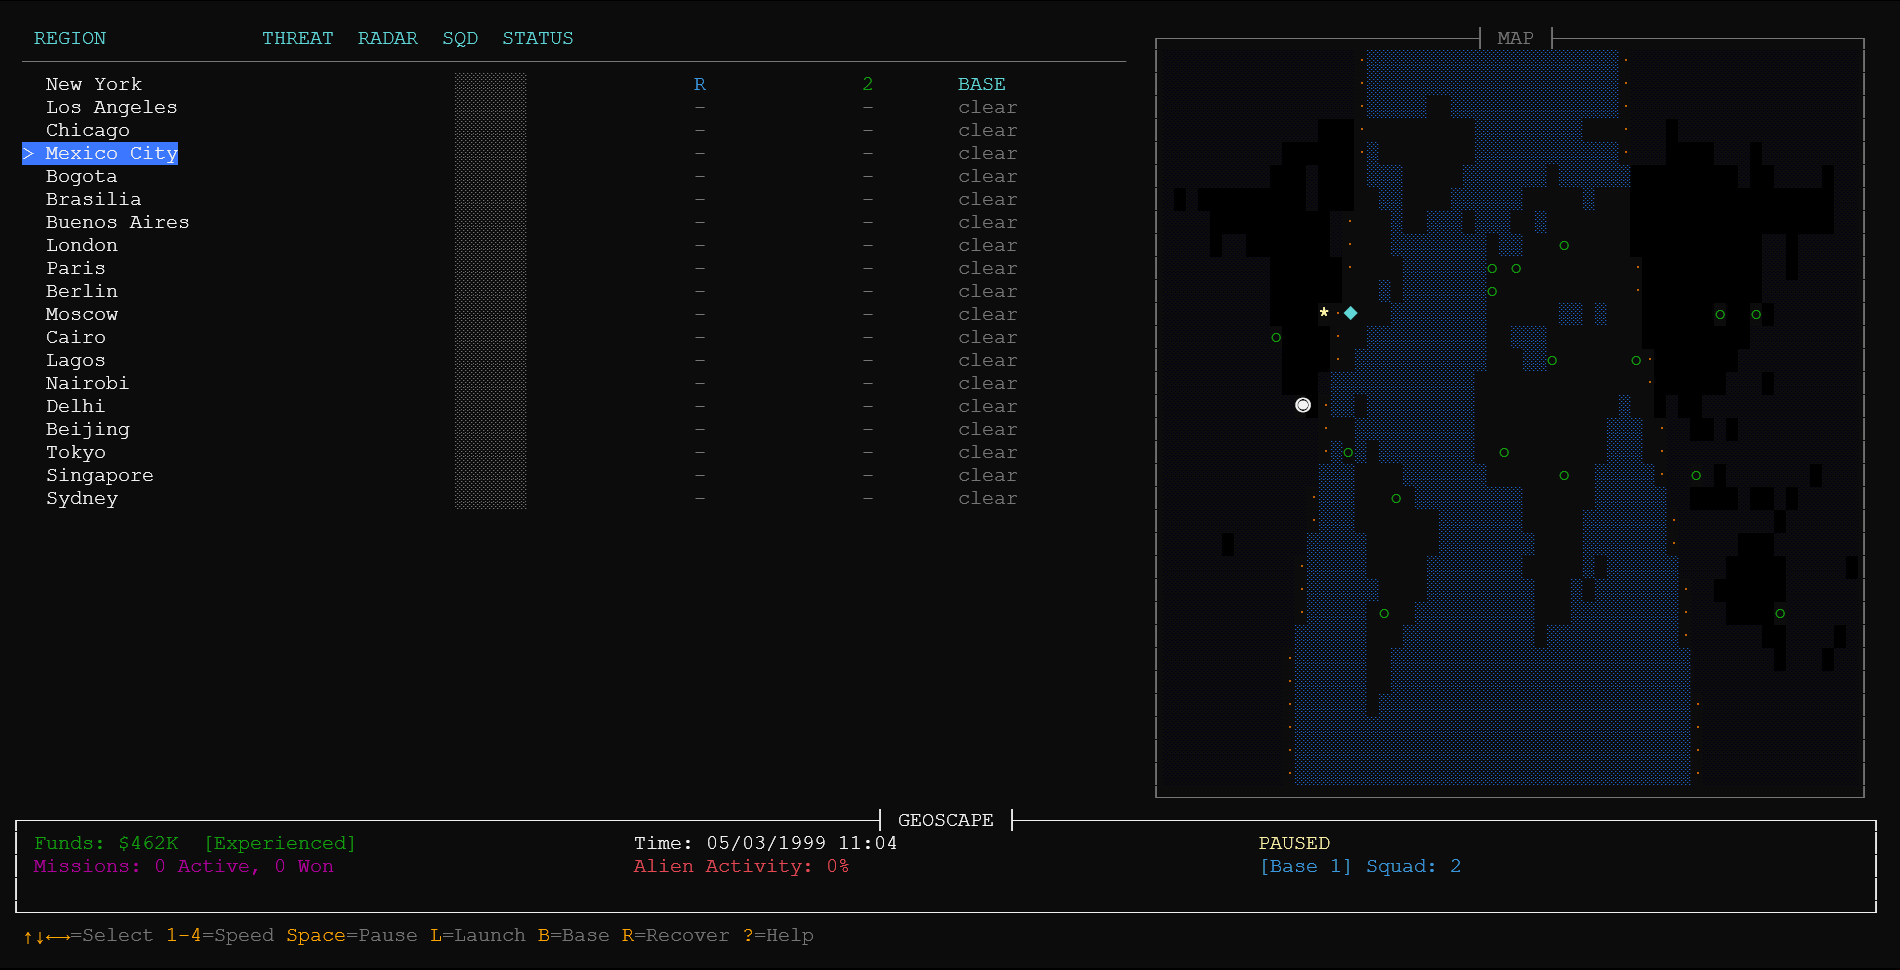Viewport: 1900px width, 970px height.
Task: Select Sydney region row
Action: 81,498
